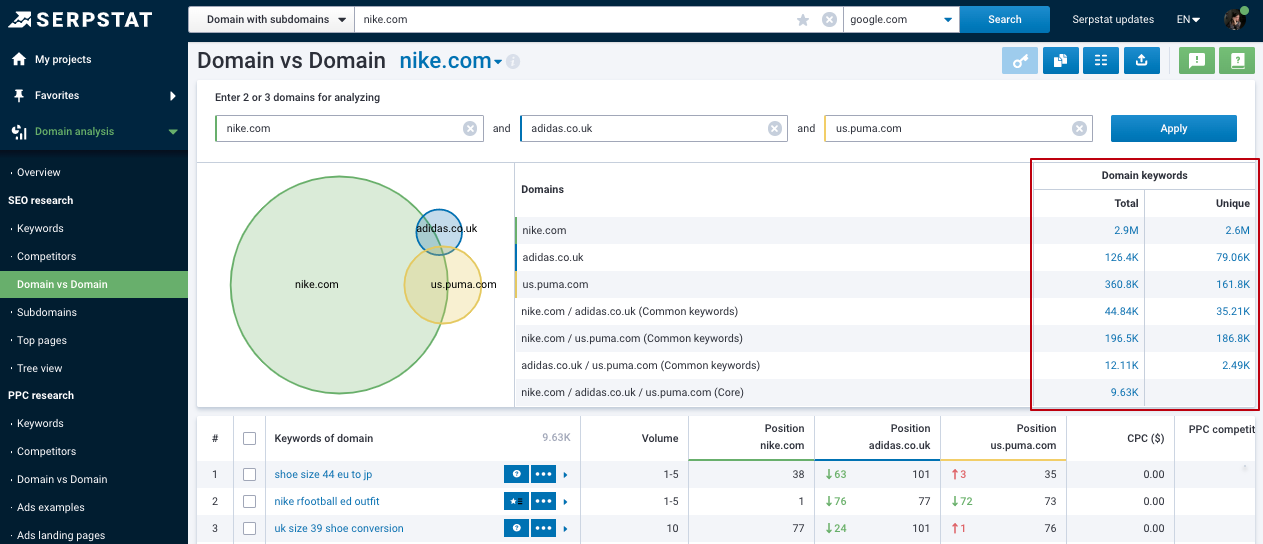Click the Apply button
1263x544 pixels.
pos(1174,128)
